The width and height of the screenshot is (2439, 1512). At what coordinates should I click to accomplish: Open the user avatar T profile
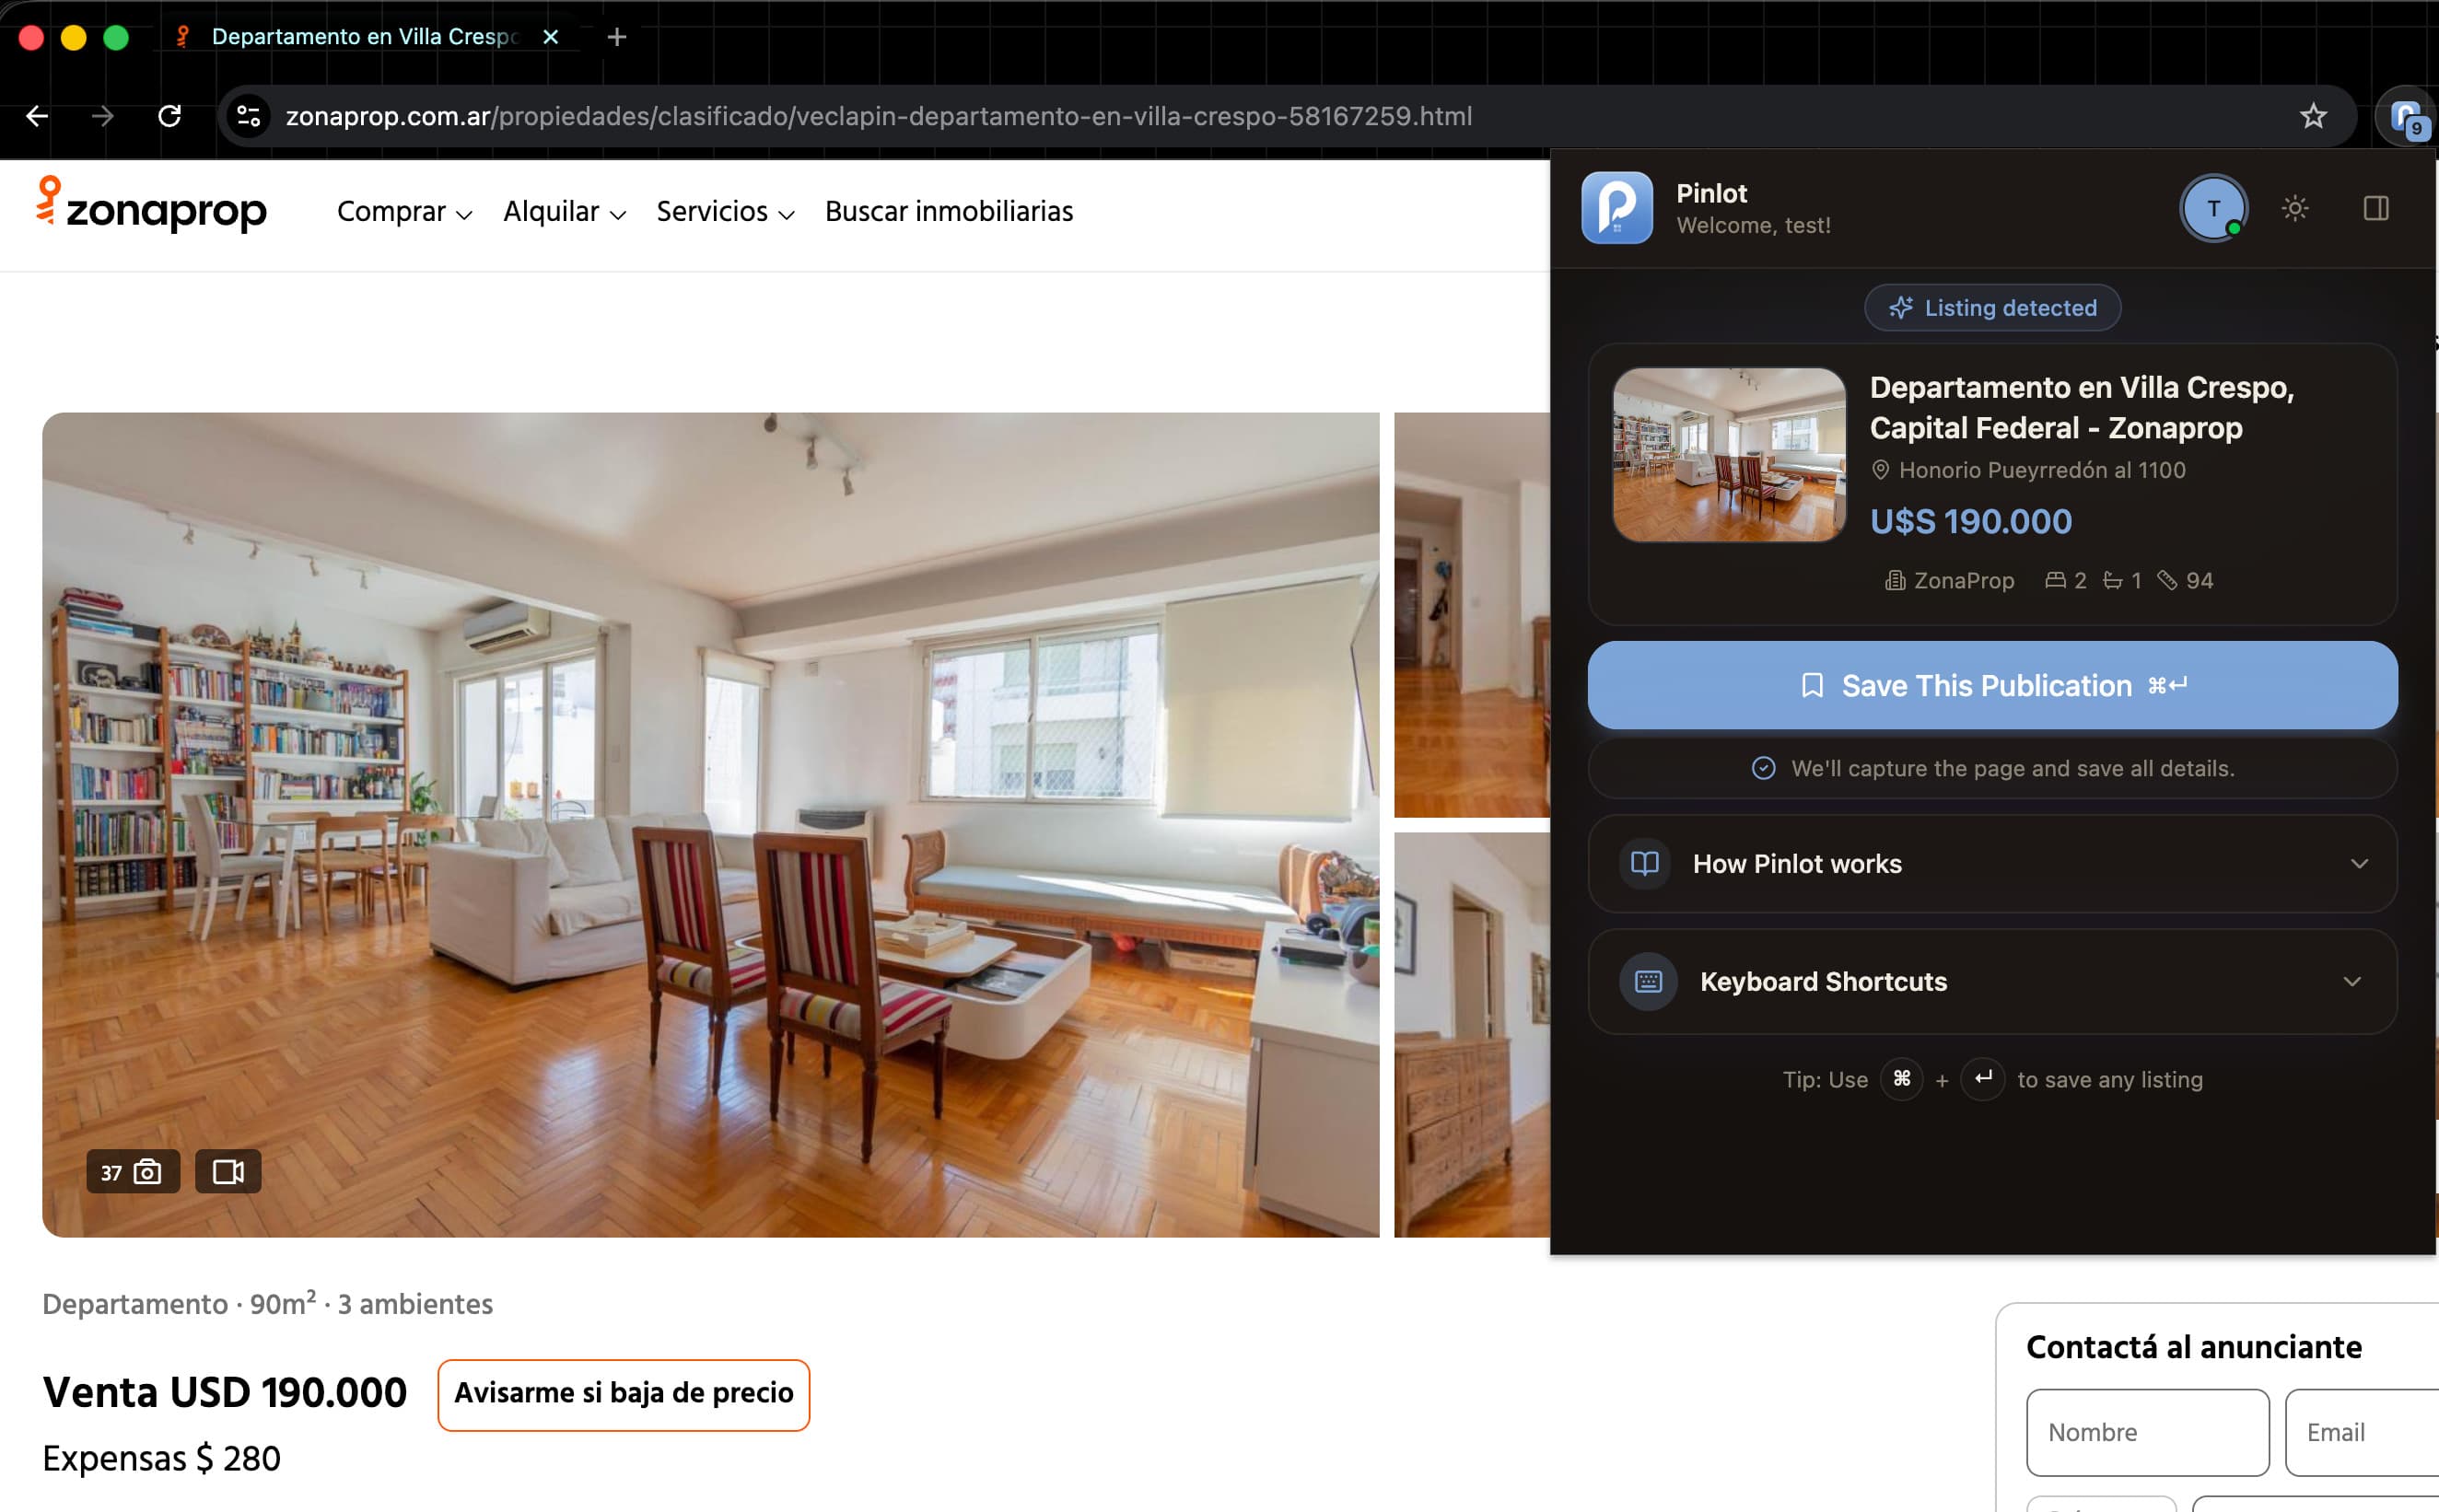2213,208
